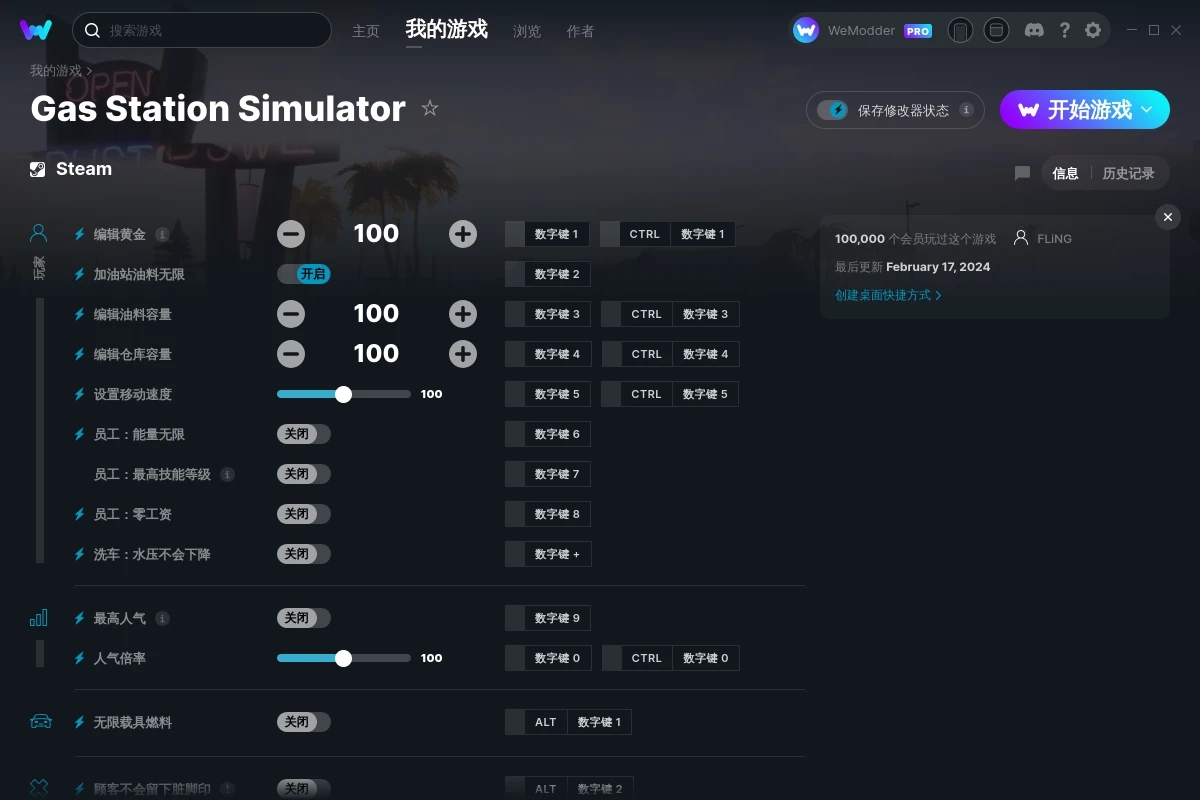Close the info panel with X
Viewport: 1200px width, 800px height.
1167,217
